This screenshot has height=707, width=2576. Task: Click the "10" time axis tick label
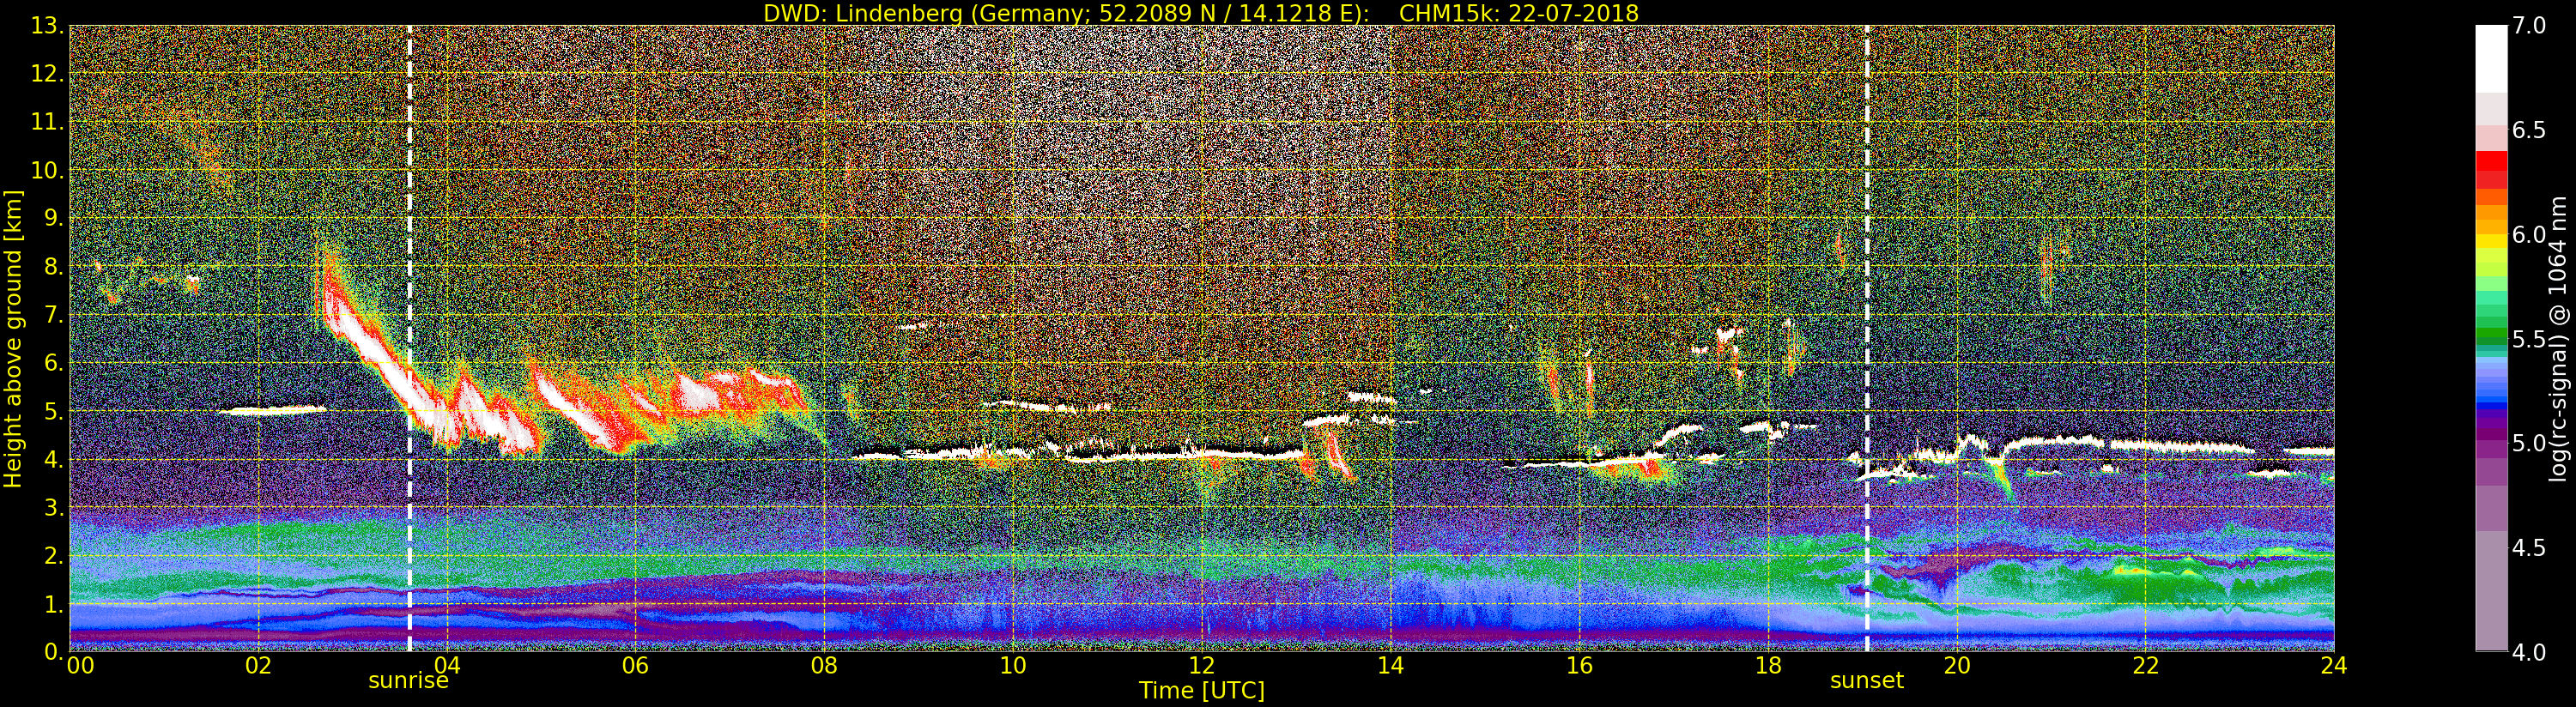(x=1013, y=666)
